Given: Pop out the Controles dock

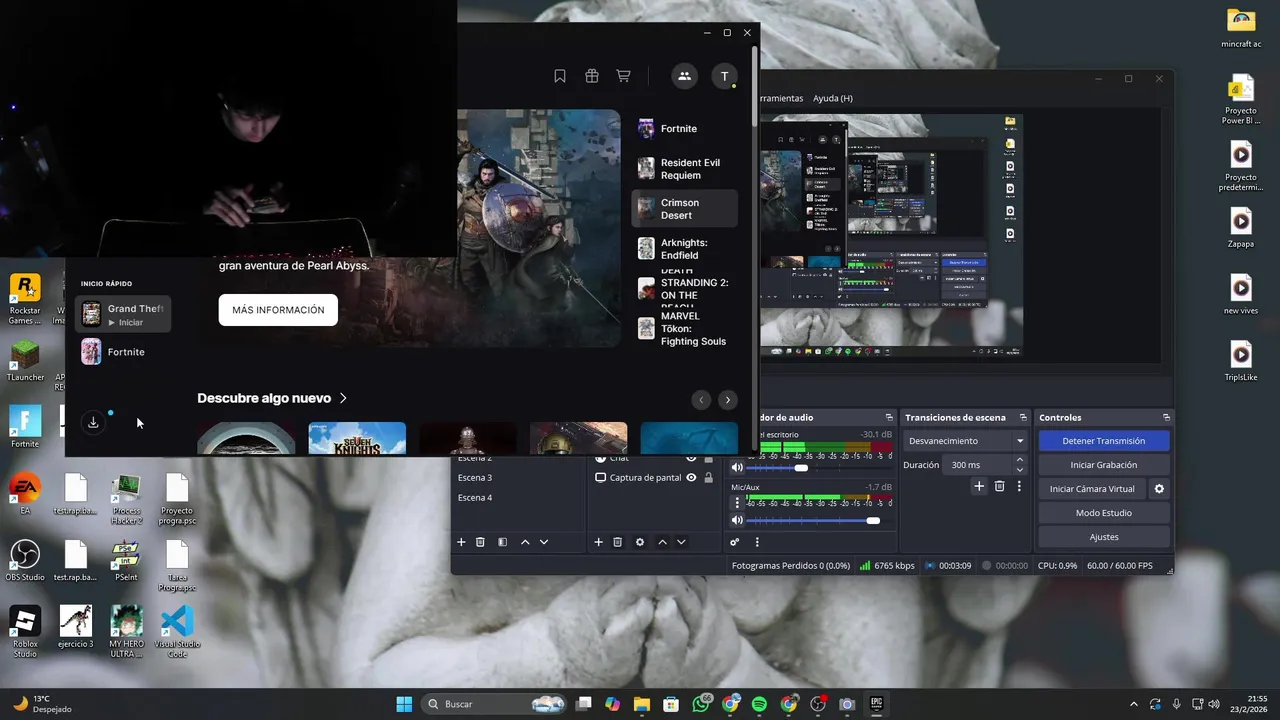Looking at the screenshot, I should 1166,418.
